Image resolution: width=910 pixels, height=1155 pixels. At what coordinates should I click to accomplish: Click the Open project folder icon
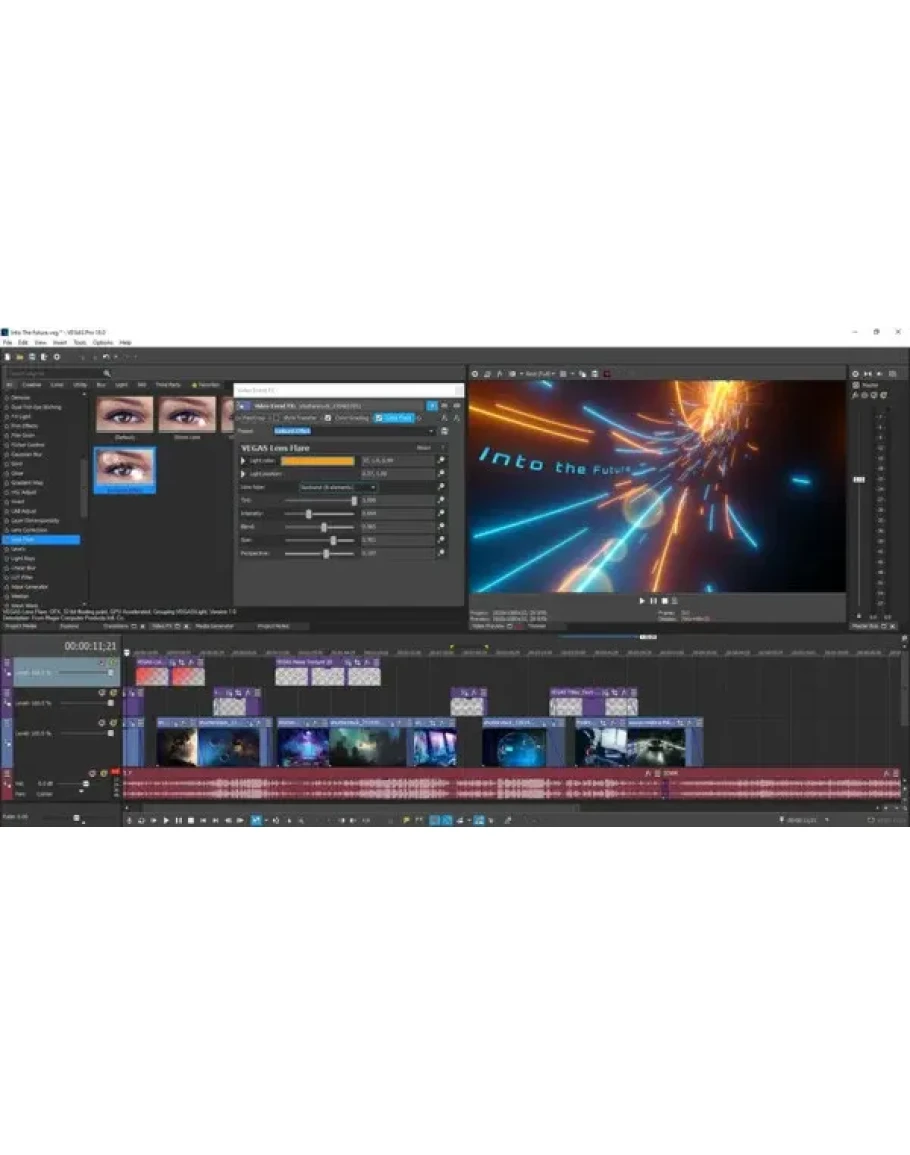[x=19, y=356]
